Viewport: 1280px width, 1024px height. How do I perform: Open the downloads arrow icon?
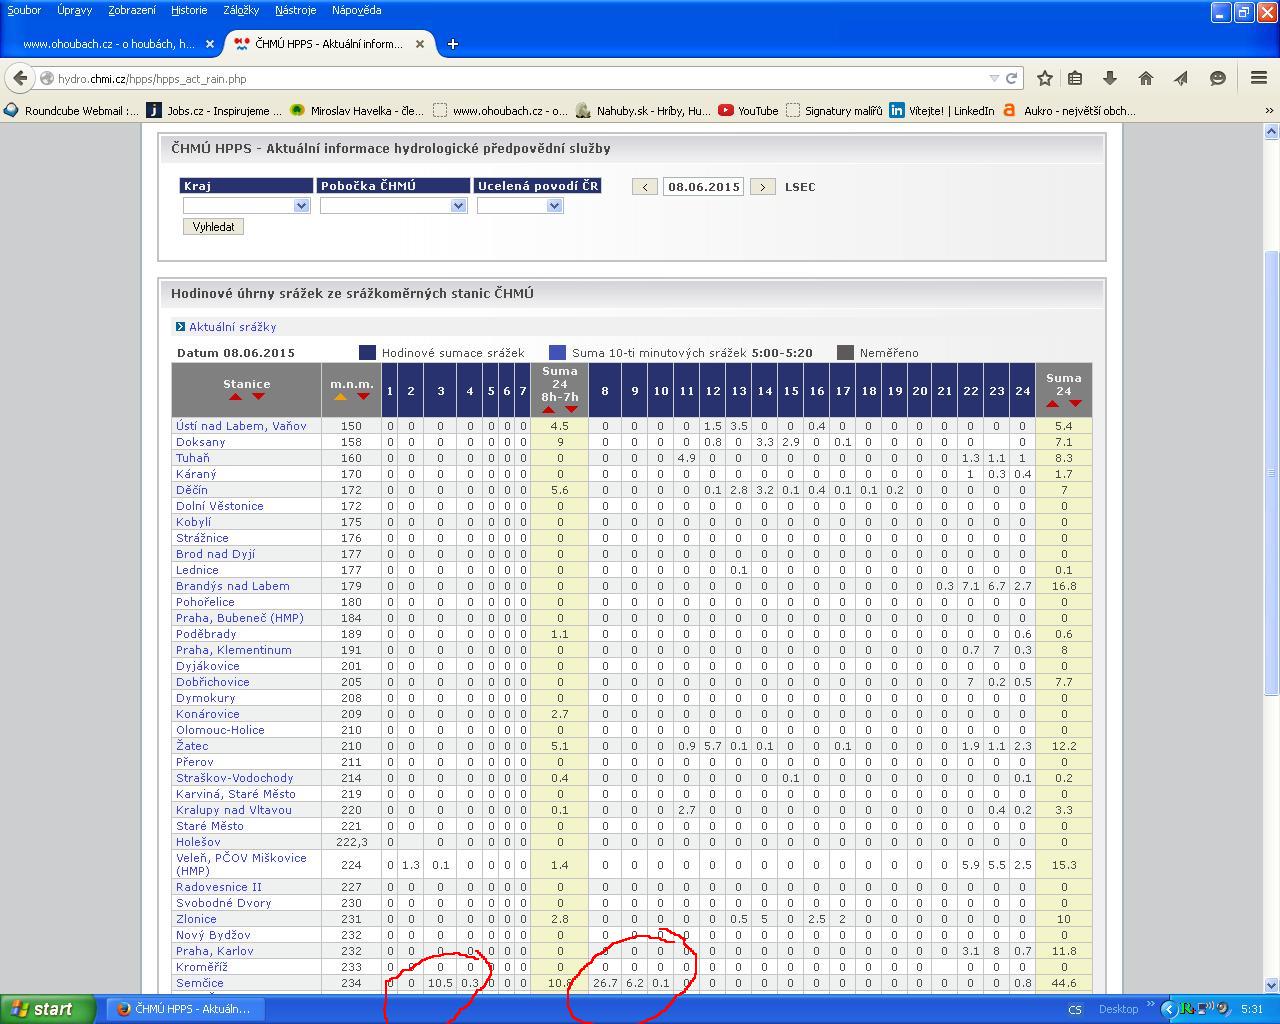pos(1110,78)
